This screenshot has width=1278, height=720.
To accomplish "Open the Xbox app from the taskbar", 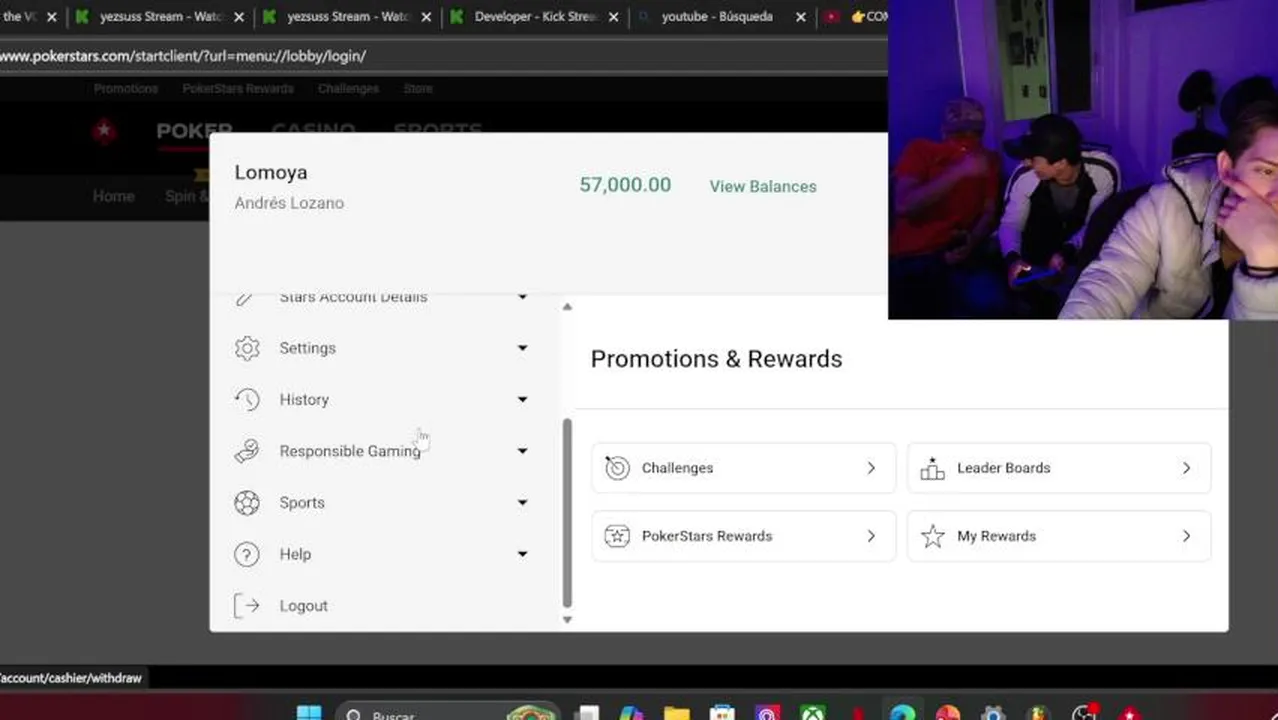I will coord(812,714).
